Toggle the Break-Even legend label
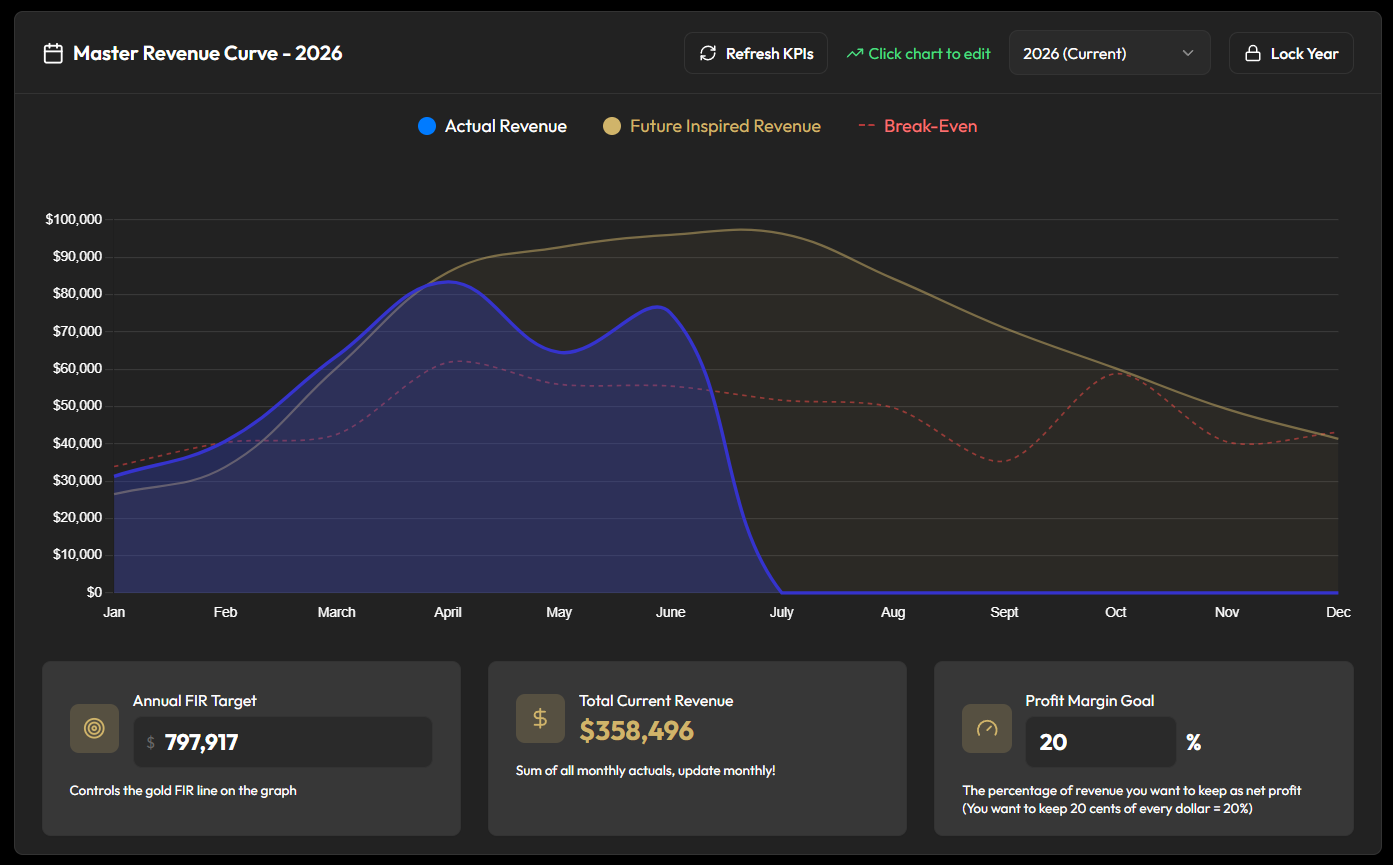Screen dimensions: 1393x865 tap(931, 126)
